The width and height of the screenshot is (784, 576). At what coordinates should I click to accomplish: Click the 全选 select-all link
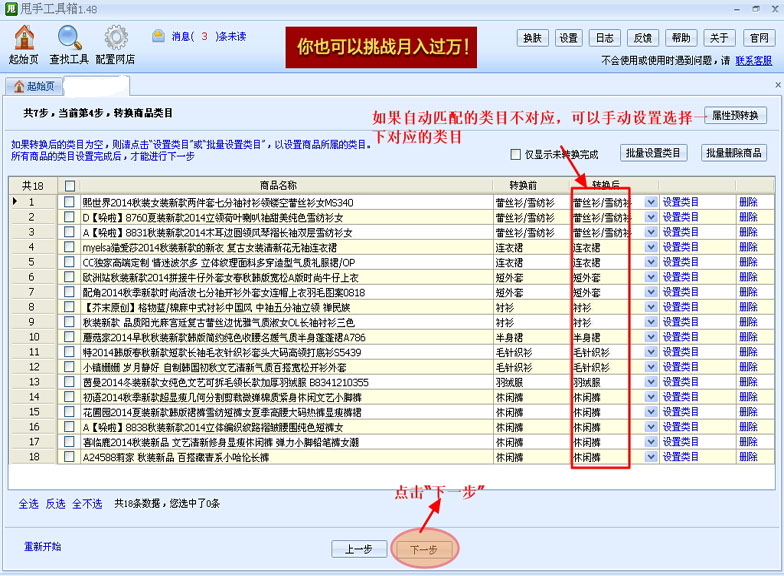28,504
